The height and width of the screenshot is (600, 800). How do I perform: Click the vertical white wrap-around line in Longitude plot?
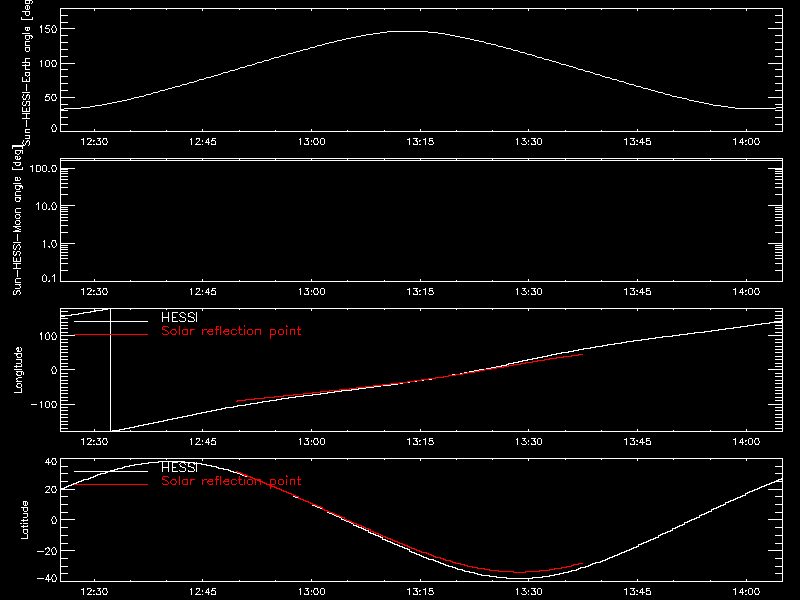pos(110,370)
